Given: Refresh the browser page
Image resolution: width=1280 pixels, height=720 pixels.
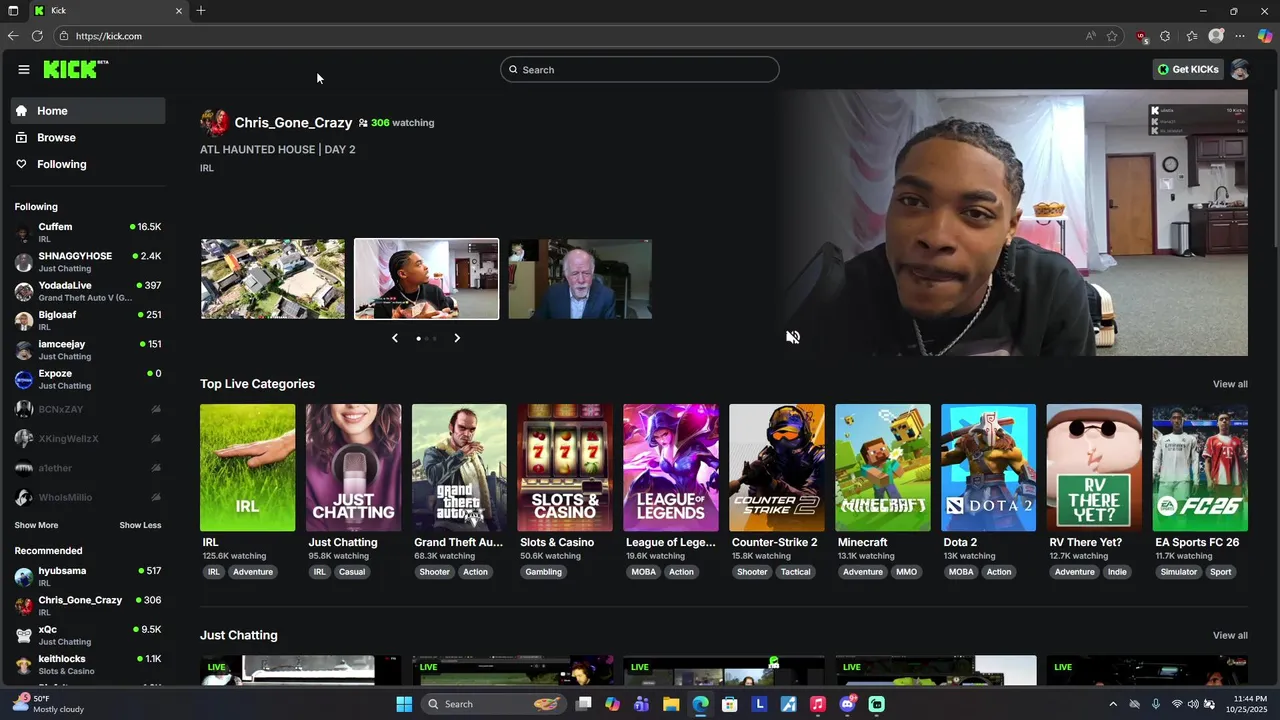Looking at the screenshot, I should pyautogui.click(x=37, y=36).
